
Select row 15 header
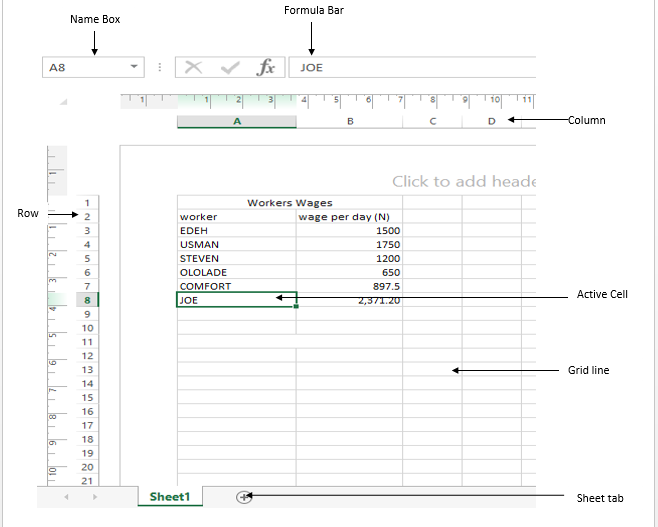(x=87, y=397)
